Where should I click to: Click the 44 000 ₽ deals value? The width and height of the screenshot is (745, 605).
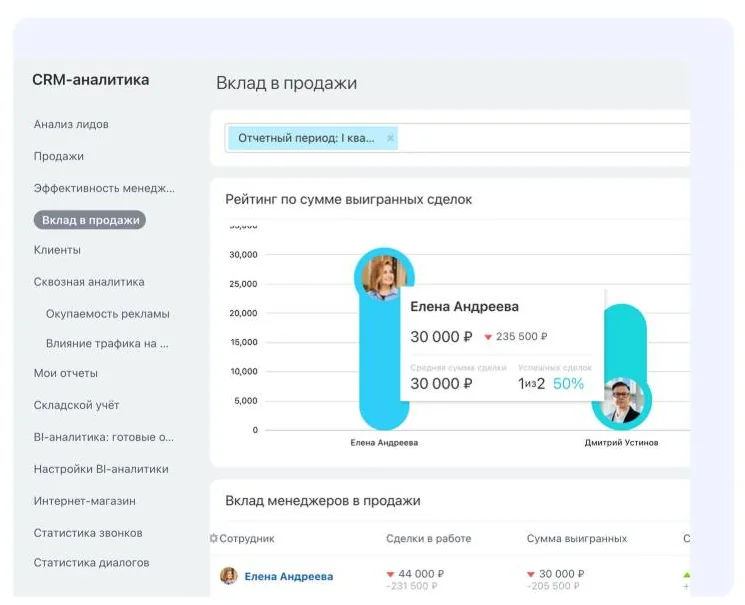pos(421,574)
